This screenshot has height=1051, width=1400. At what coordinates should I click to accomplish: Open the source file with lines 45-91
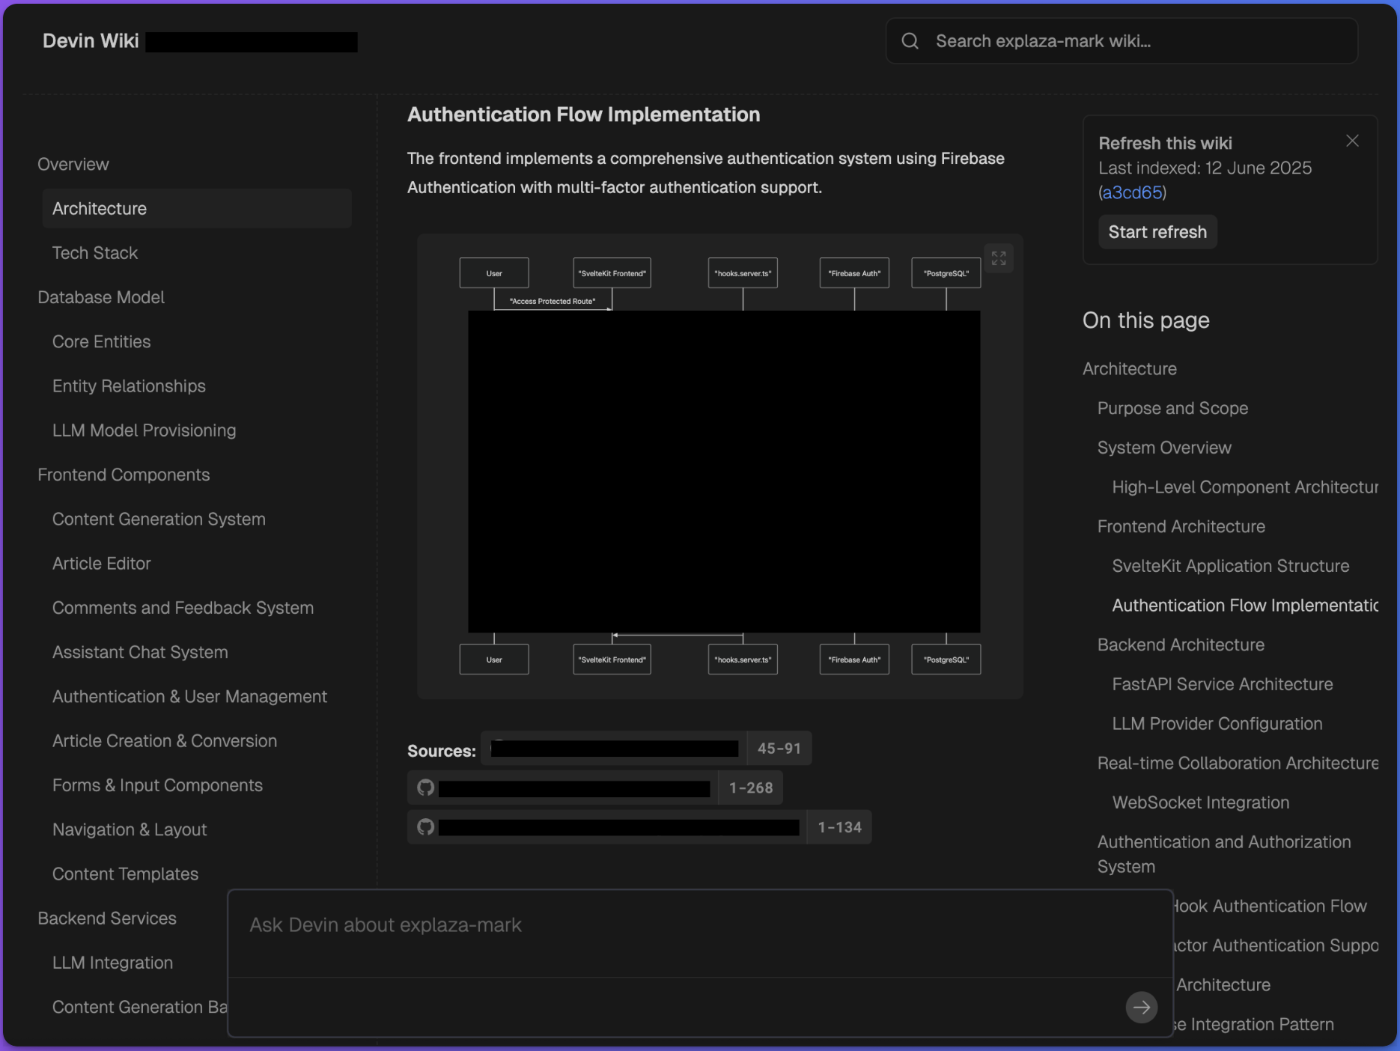tap(646, 748)
